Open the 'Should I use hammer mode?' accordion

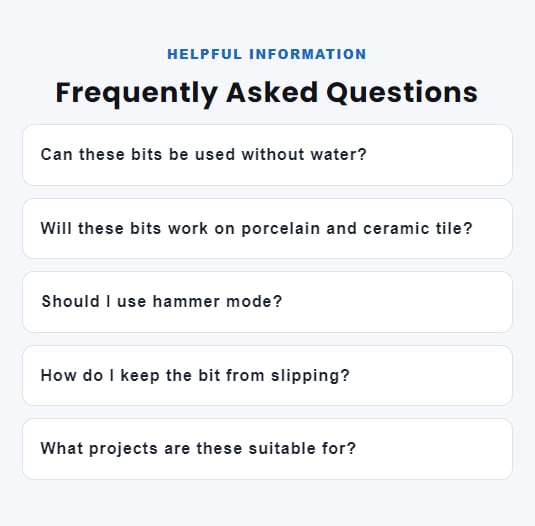click(267, 302)
